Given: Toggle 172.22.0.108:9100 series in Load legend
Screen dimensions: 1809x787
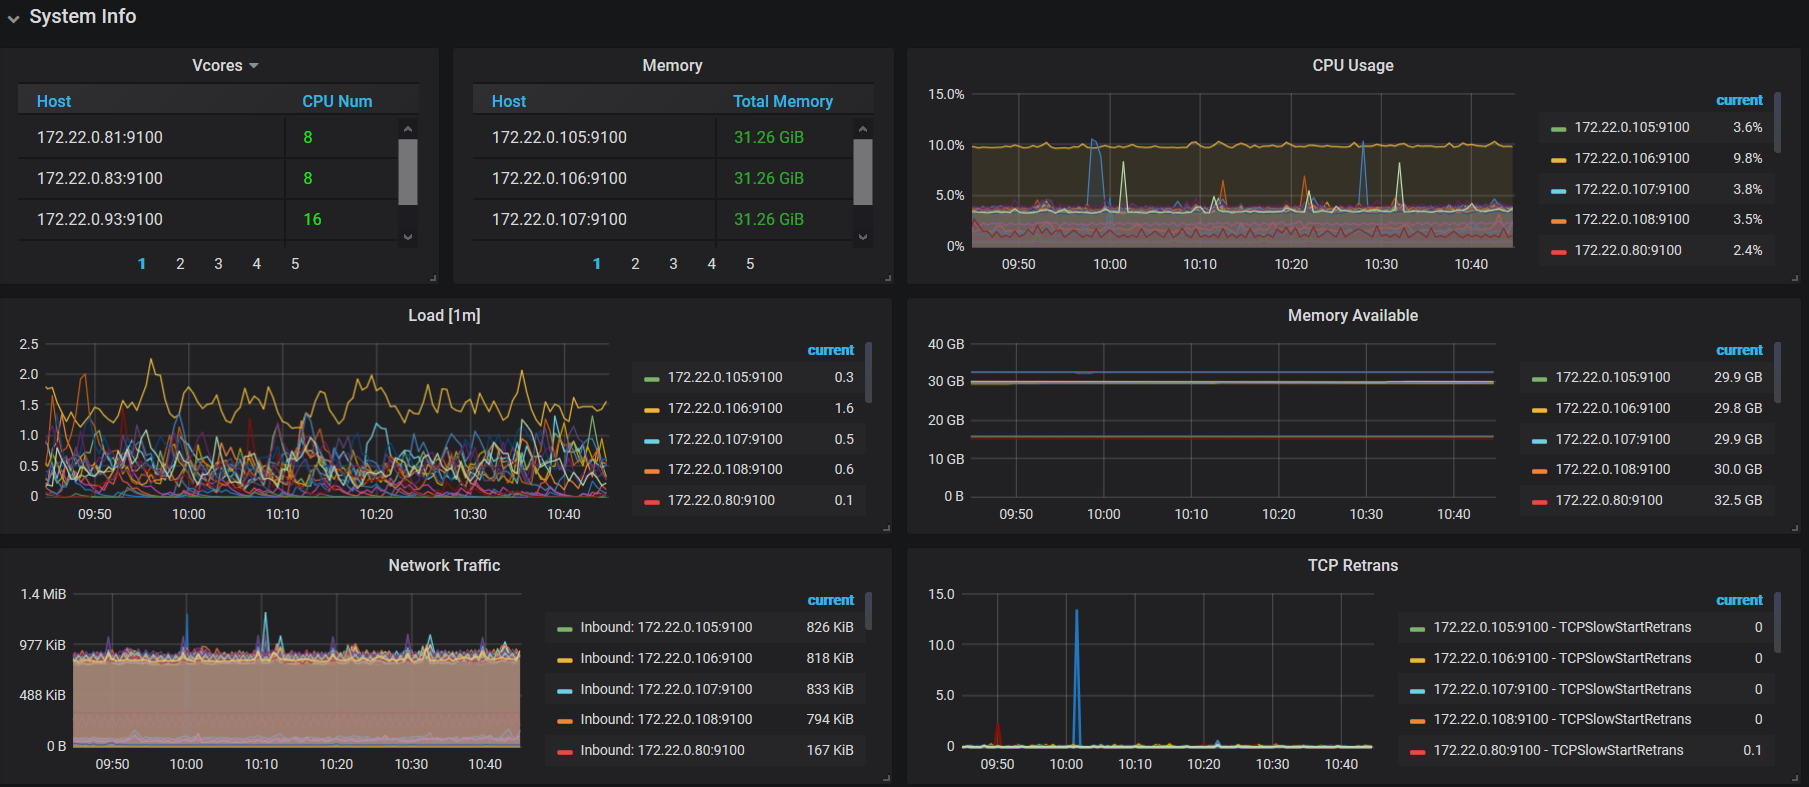Looking at the screenshot, I should (725, 470).
